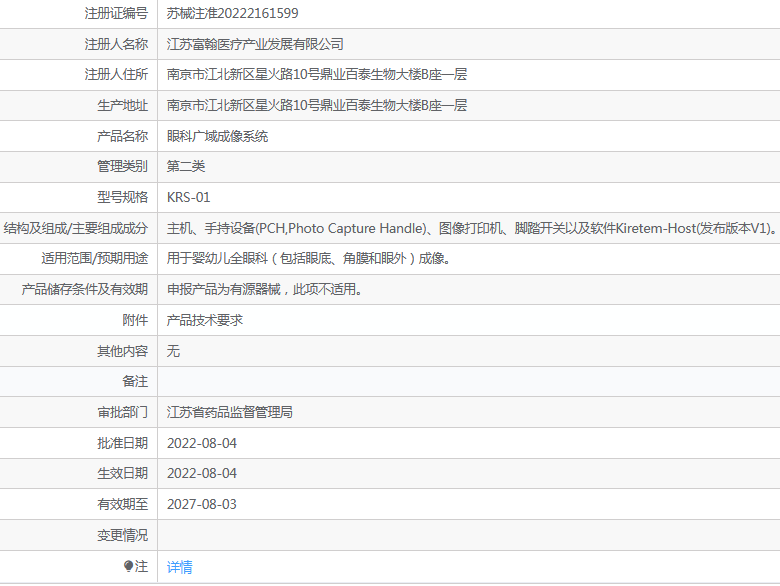The width and height of the screenshot is (780, 586).
Task: Select expiry date 2027-08-03
Action: click(x=201, y=504)
